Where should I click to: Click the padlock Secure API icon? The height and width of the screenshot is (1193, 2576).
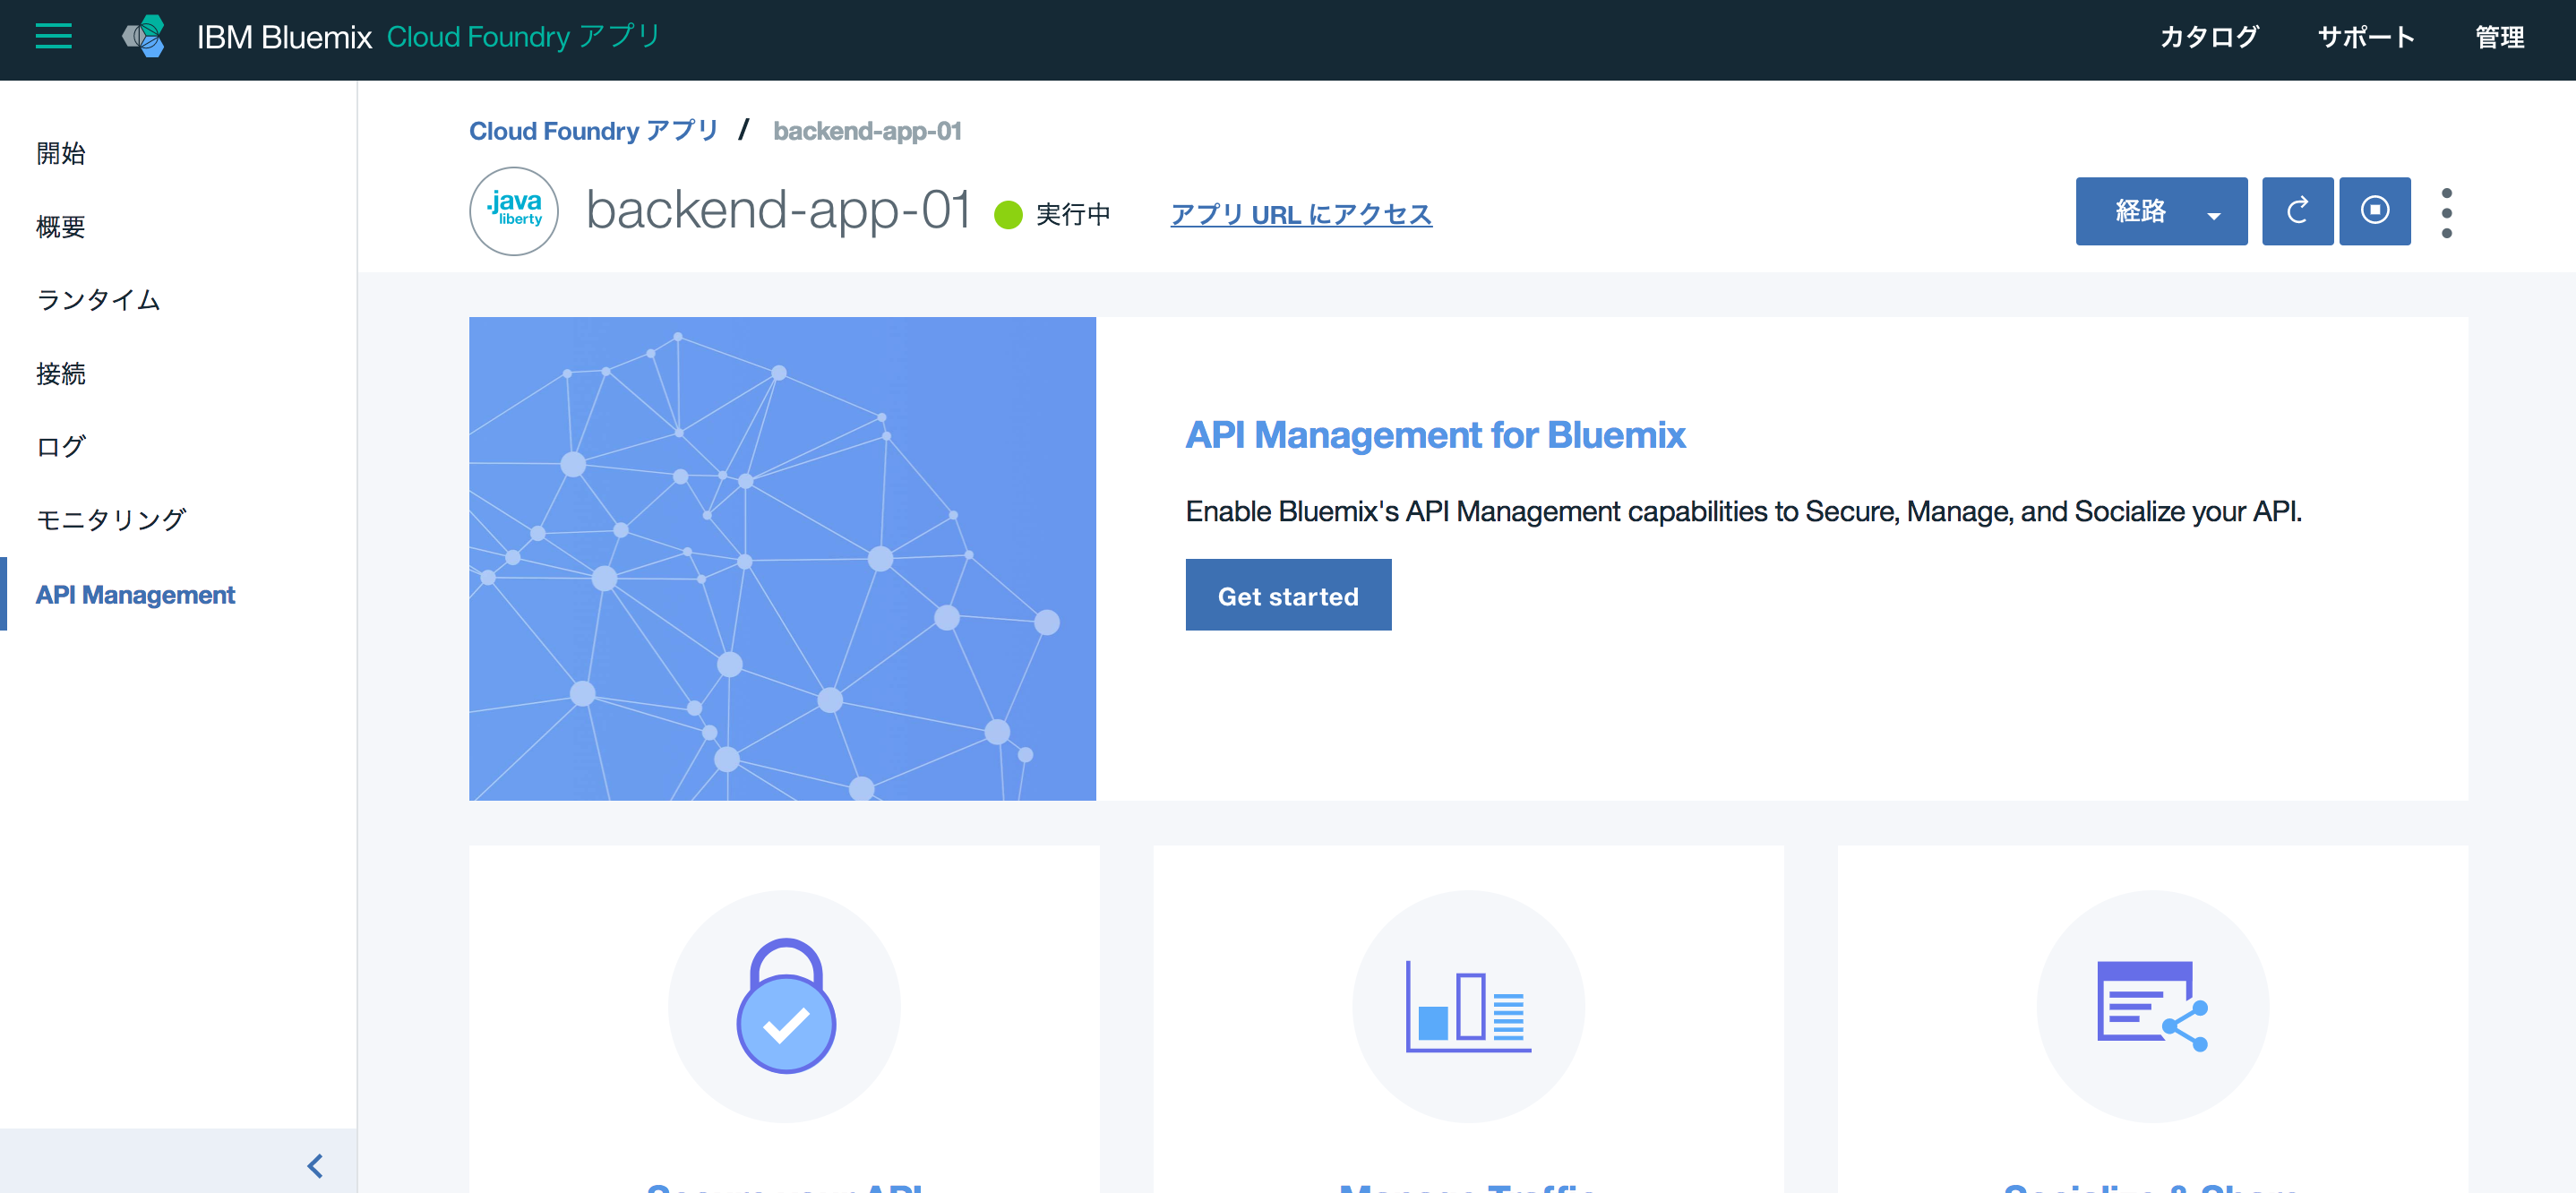(x=785, y=1005)
